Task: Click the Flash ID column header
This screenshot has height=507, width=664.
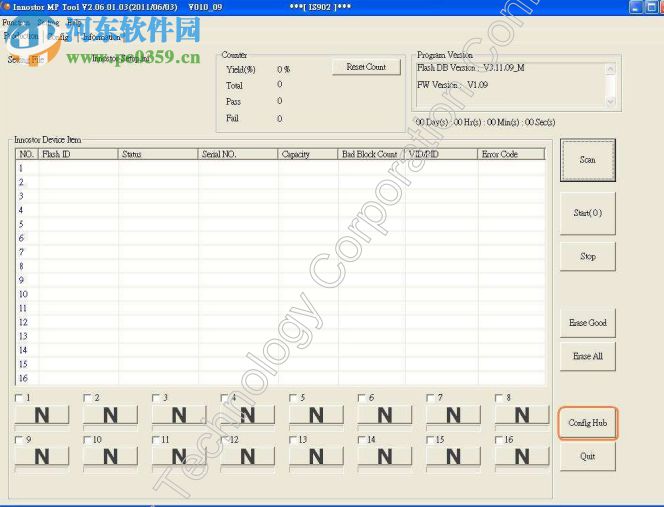Action: tap(78, 154)
